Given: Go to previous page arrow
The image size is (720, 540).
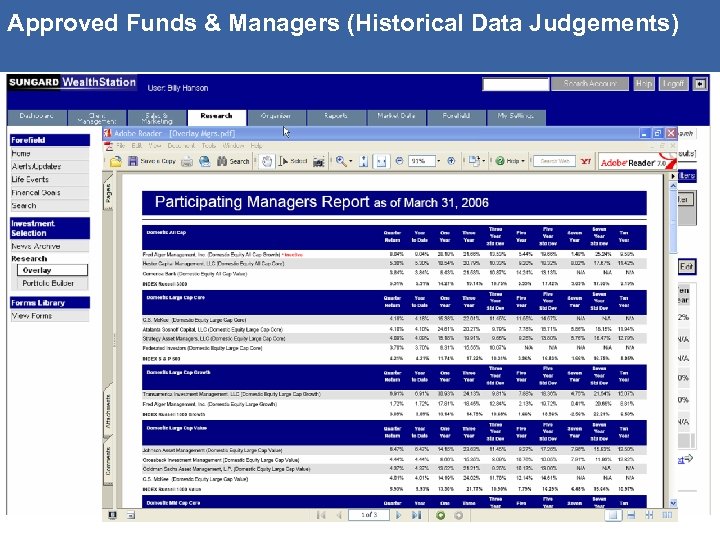Looking at the screenshot, I should point(339,515).
